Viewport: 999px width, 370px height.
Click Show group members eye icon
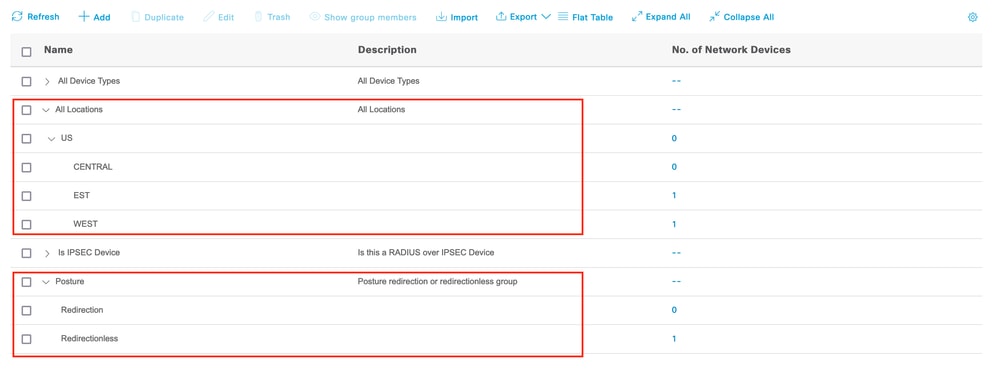[315, 17]
